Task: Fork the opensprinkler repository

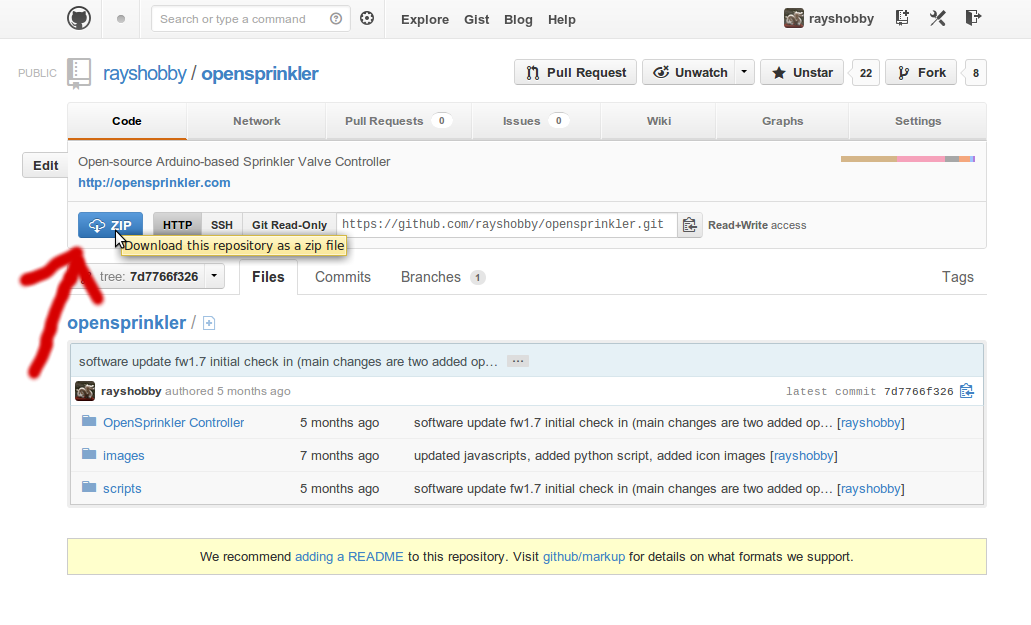Action: (921, 72)
